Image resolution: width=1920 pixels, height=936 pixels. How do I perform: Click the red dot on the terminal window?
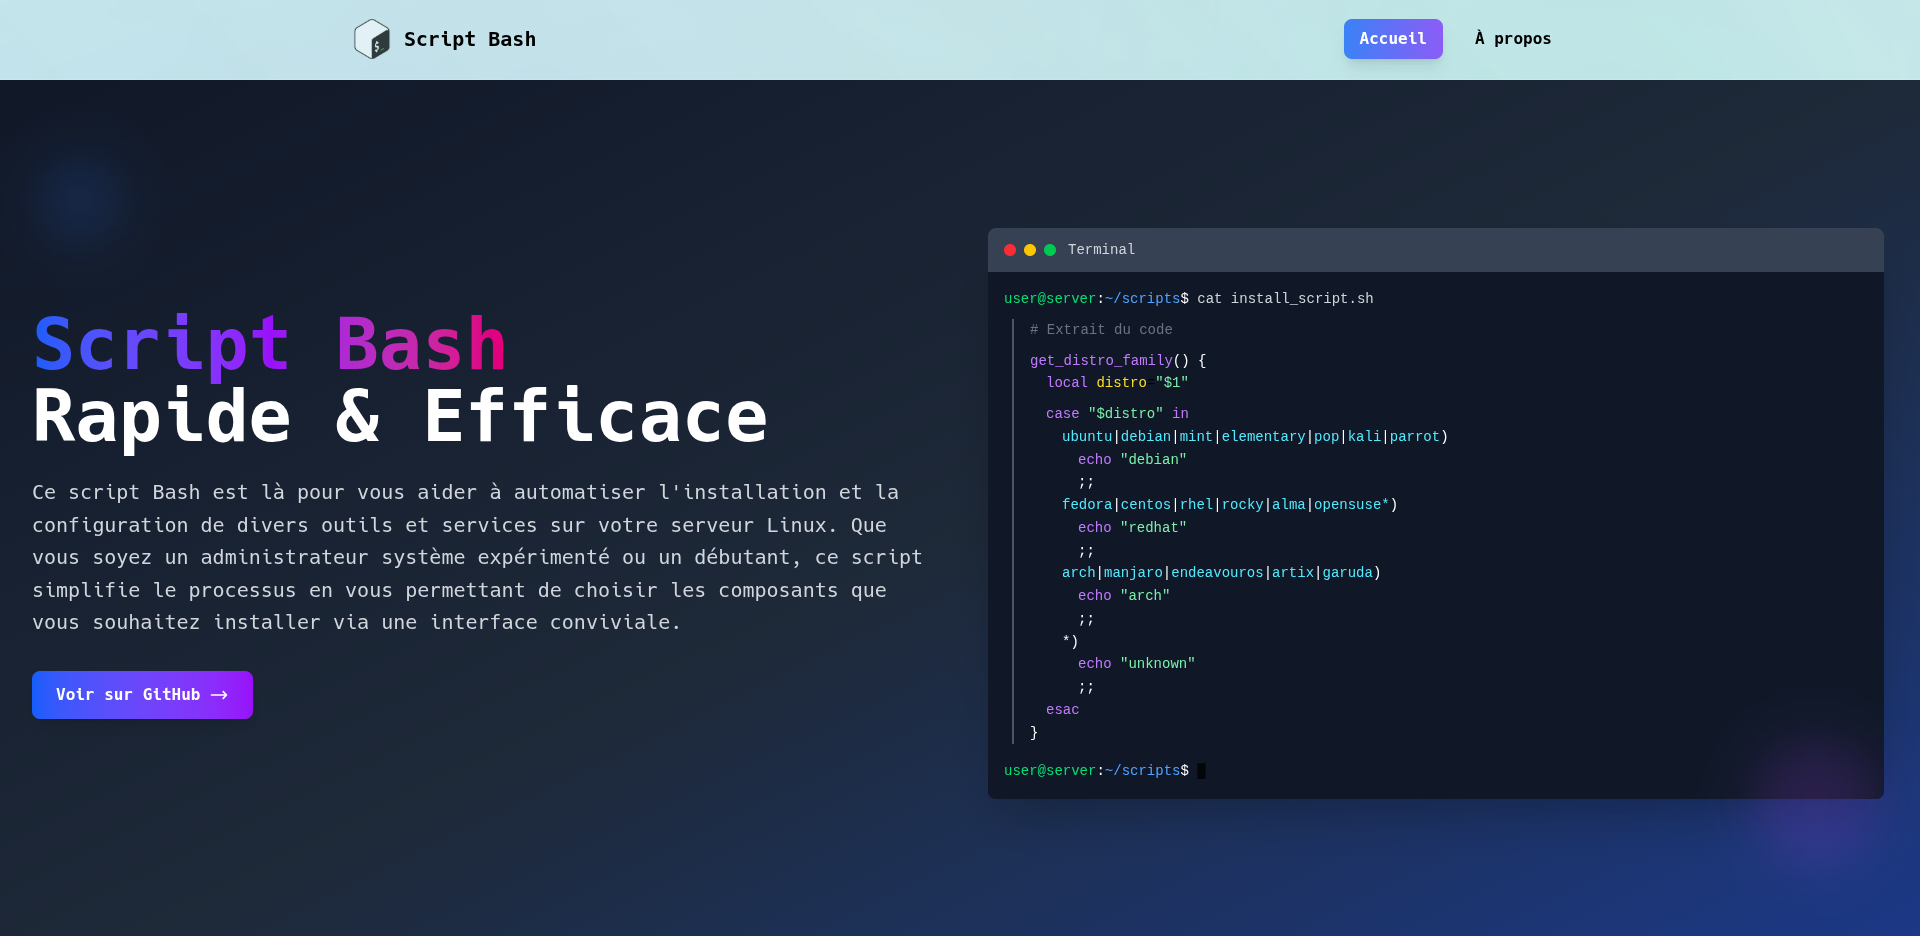tap(1010, 250)
